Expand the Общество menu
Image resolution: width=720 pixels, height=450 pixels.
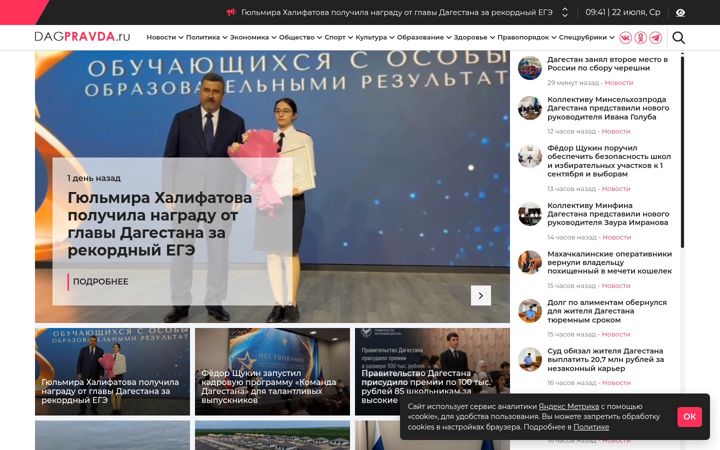[300, 38]
